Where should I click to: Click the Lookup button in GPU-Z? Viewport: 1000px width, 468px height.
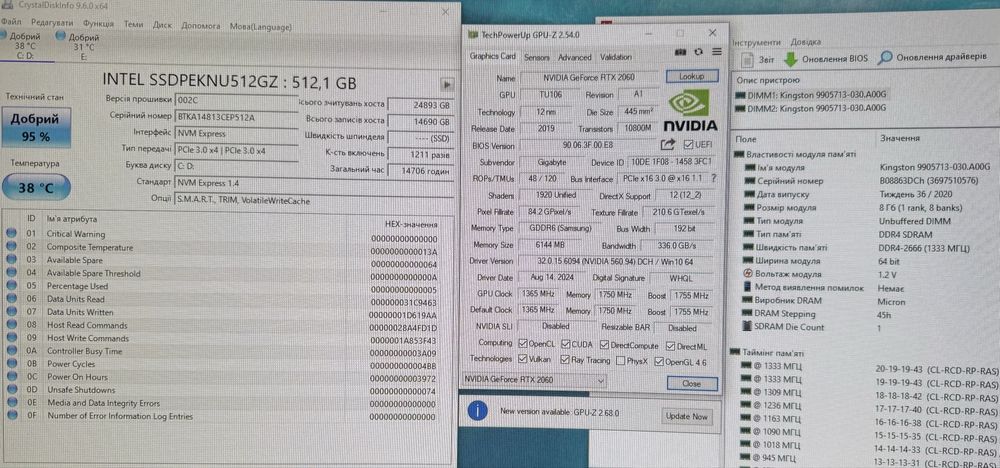click(x=691, y=76)
